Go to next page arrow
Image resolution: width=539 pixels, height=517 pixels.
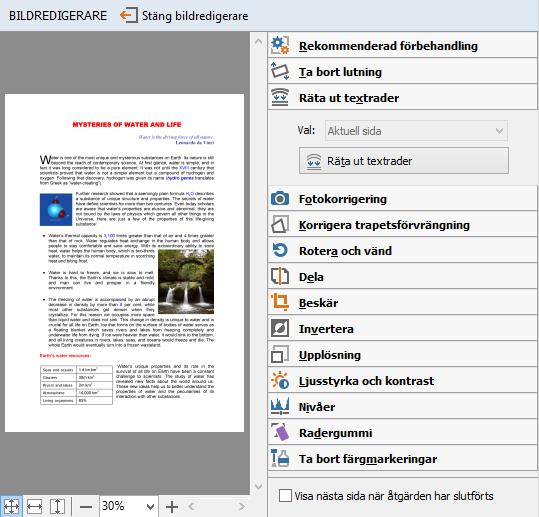tap(241, 506)
